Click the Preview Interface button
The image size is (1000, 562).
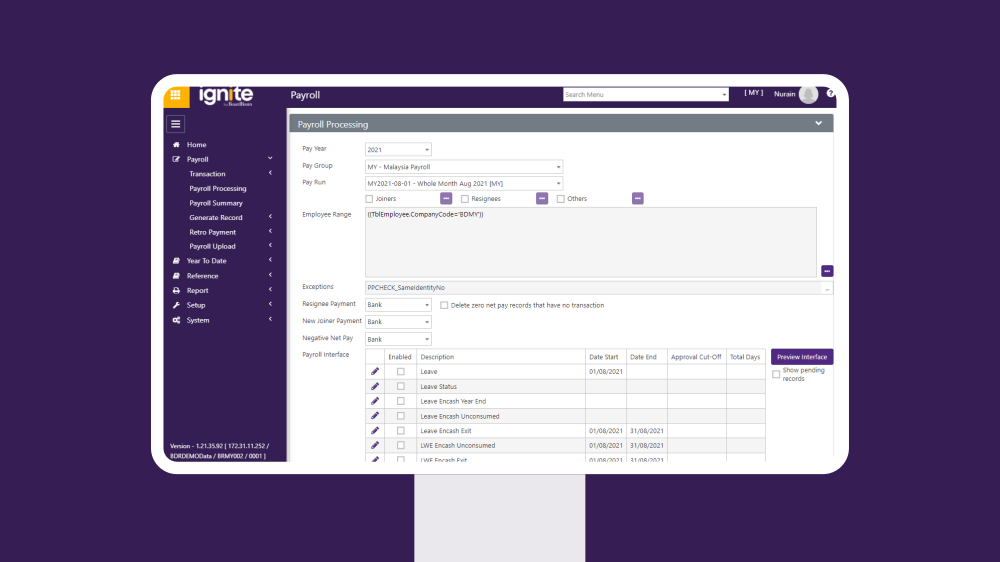801,357
